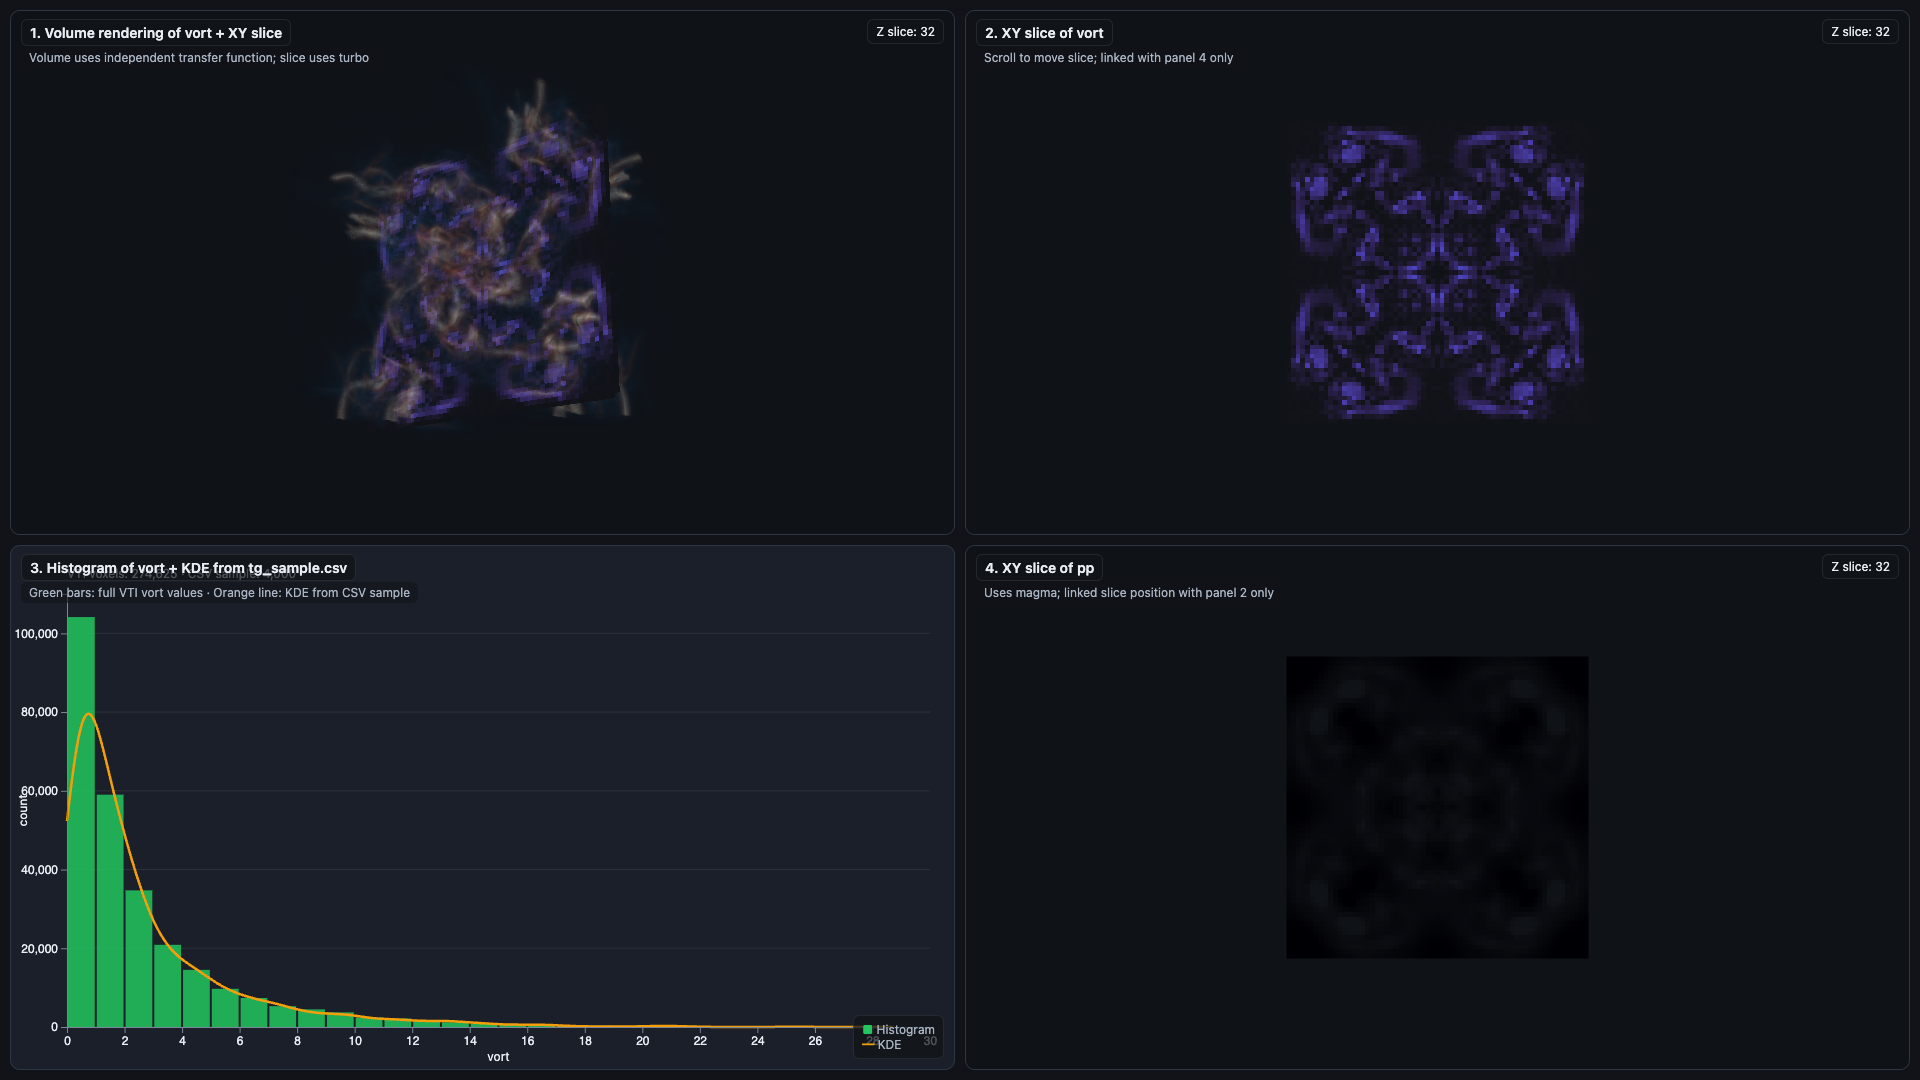Viewport: 1920px width, 1080px height.
Task: Click the x-axis tick label '20'
Action: pyautogui.click(x=643, y=1041)
